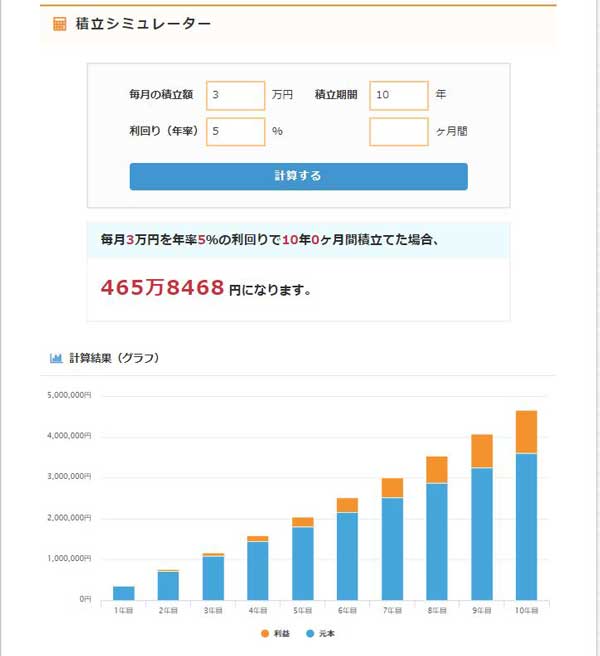Click the 利回り(年率) input field
The height and width of the screenshot is (656, 600).
click(x=235, y=131)
